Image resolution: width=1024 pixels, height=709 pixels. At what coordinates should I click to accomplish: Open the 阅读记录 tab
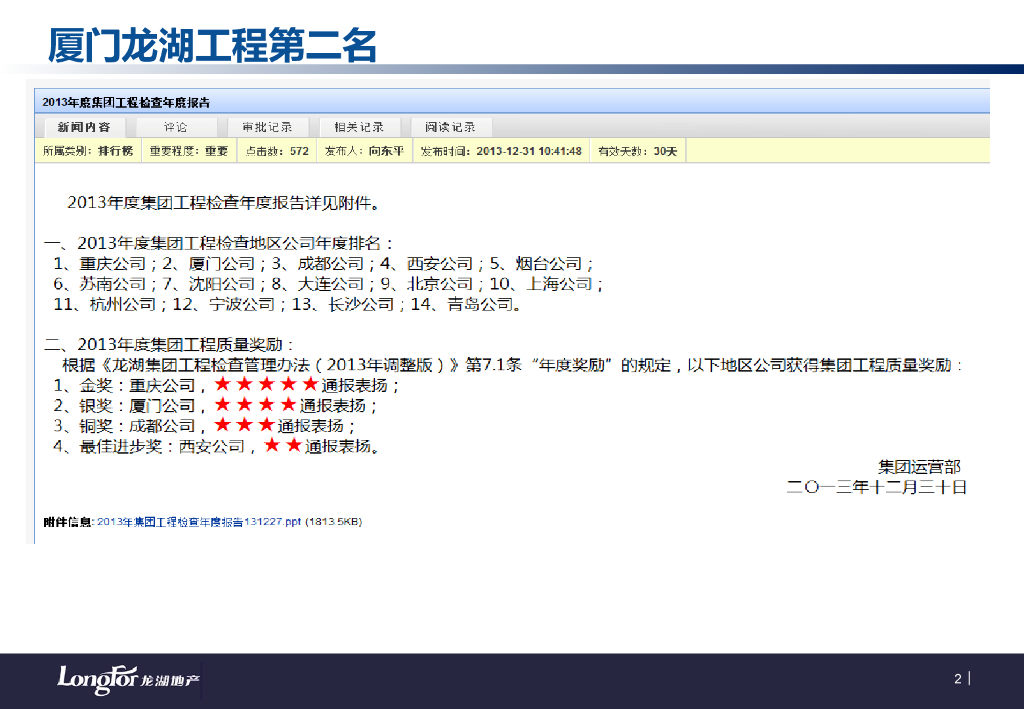pyautogui.click(x=451, y=127)
